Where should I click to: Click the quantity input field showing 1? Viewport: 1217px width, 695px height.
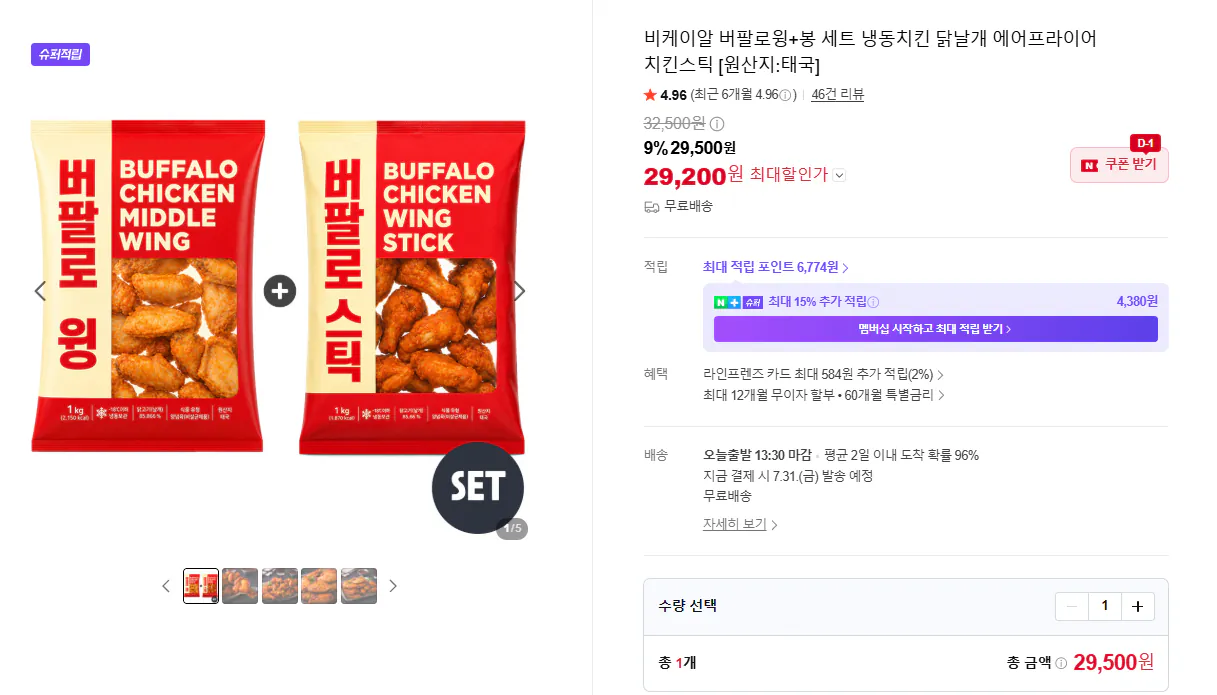tap(1105, 606)
